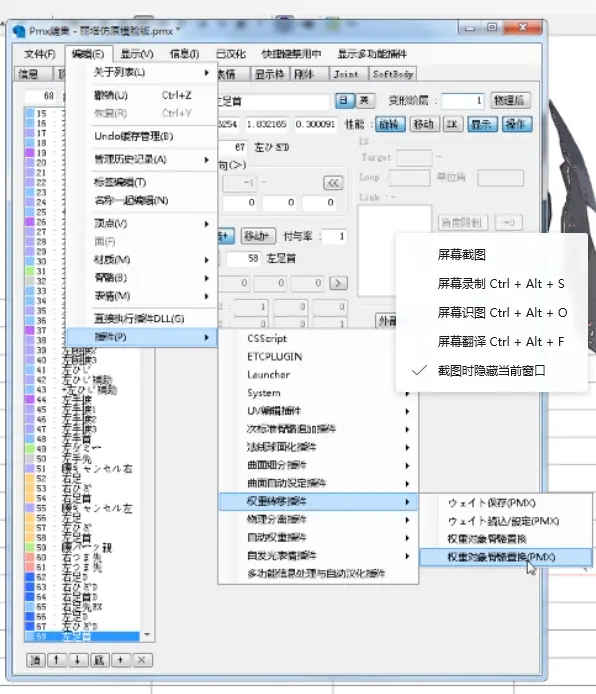Click the 付与率 value field
This screenshot has width=596, height=694.
pyautogui.click(x=335, y=236)
